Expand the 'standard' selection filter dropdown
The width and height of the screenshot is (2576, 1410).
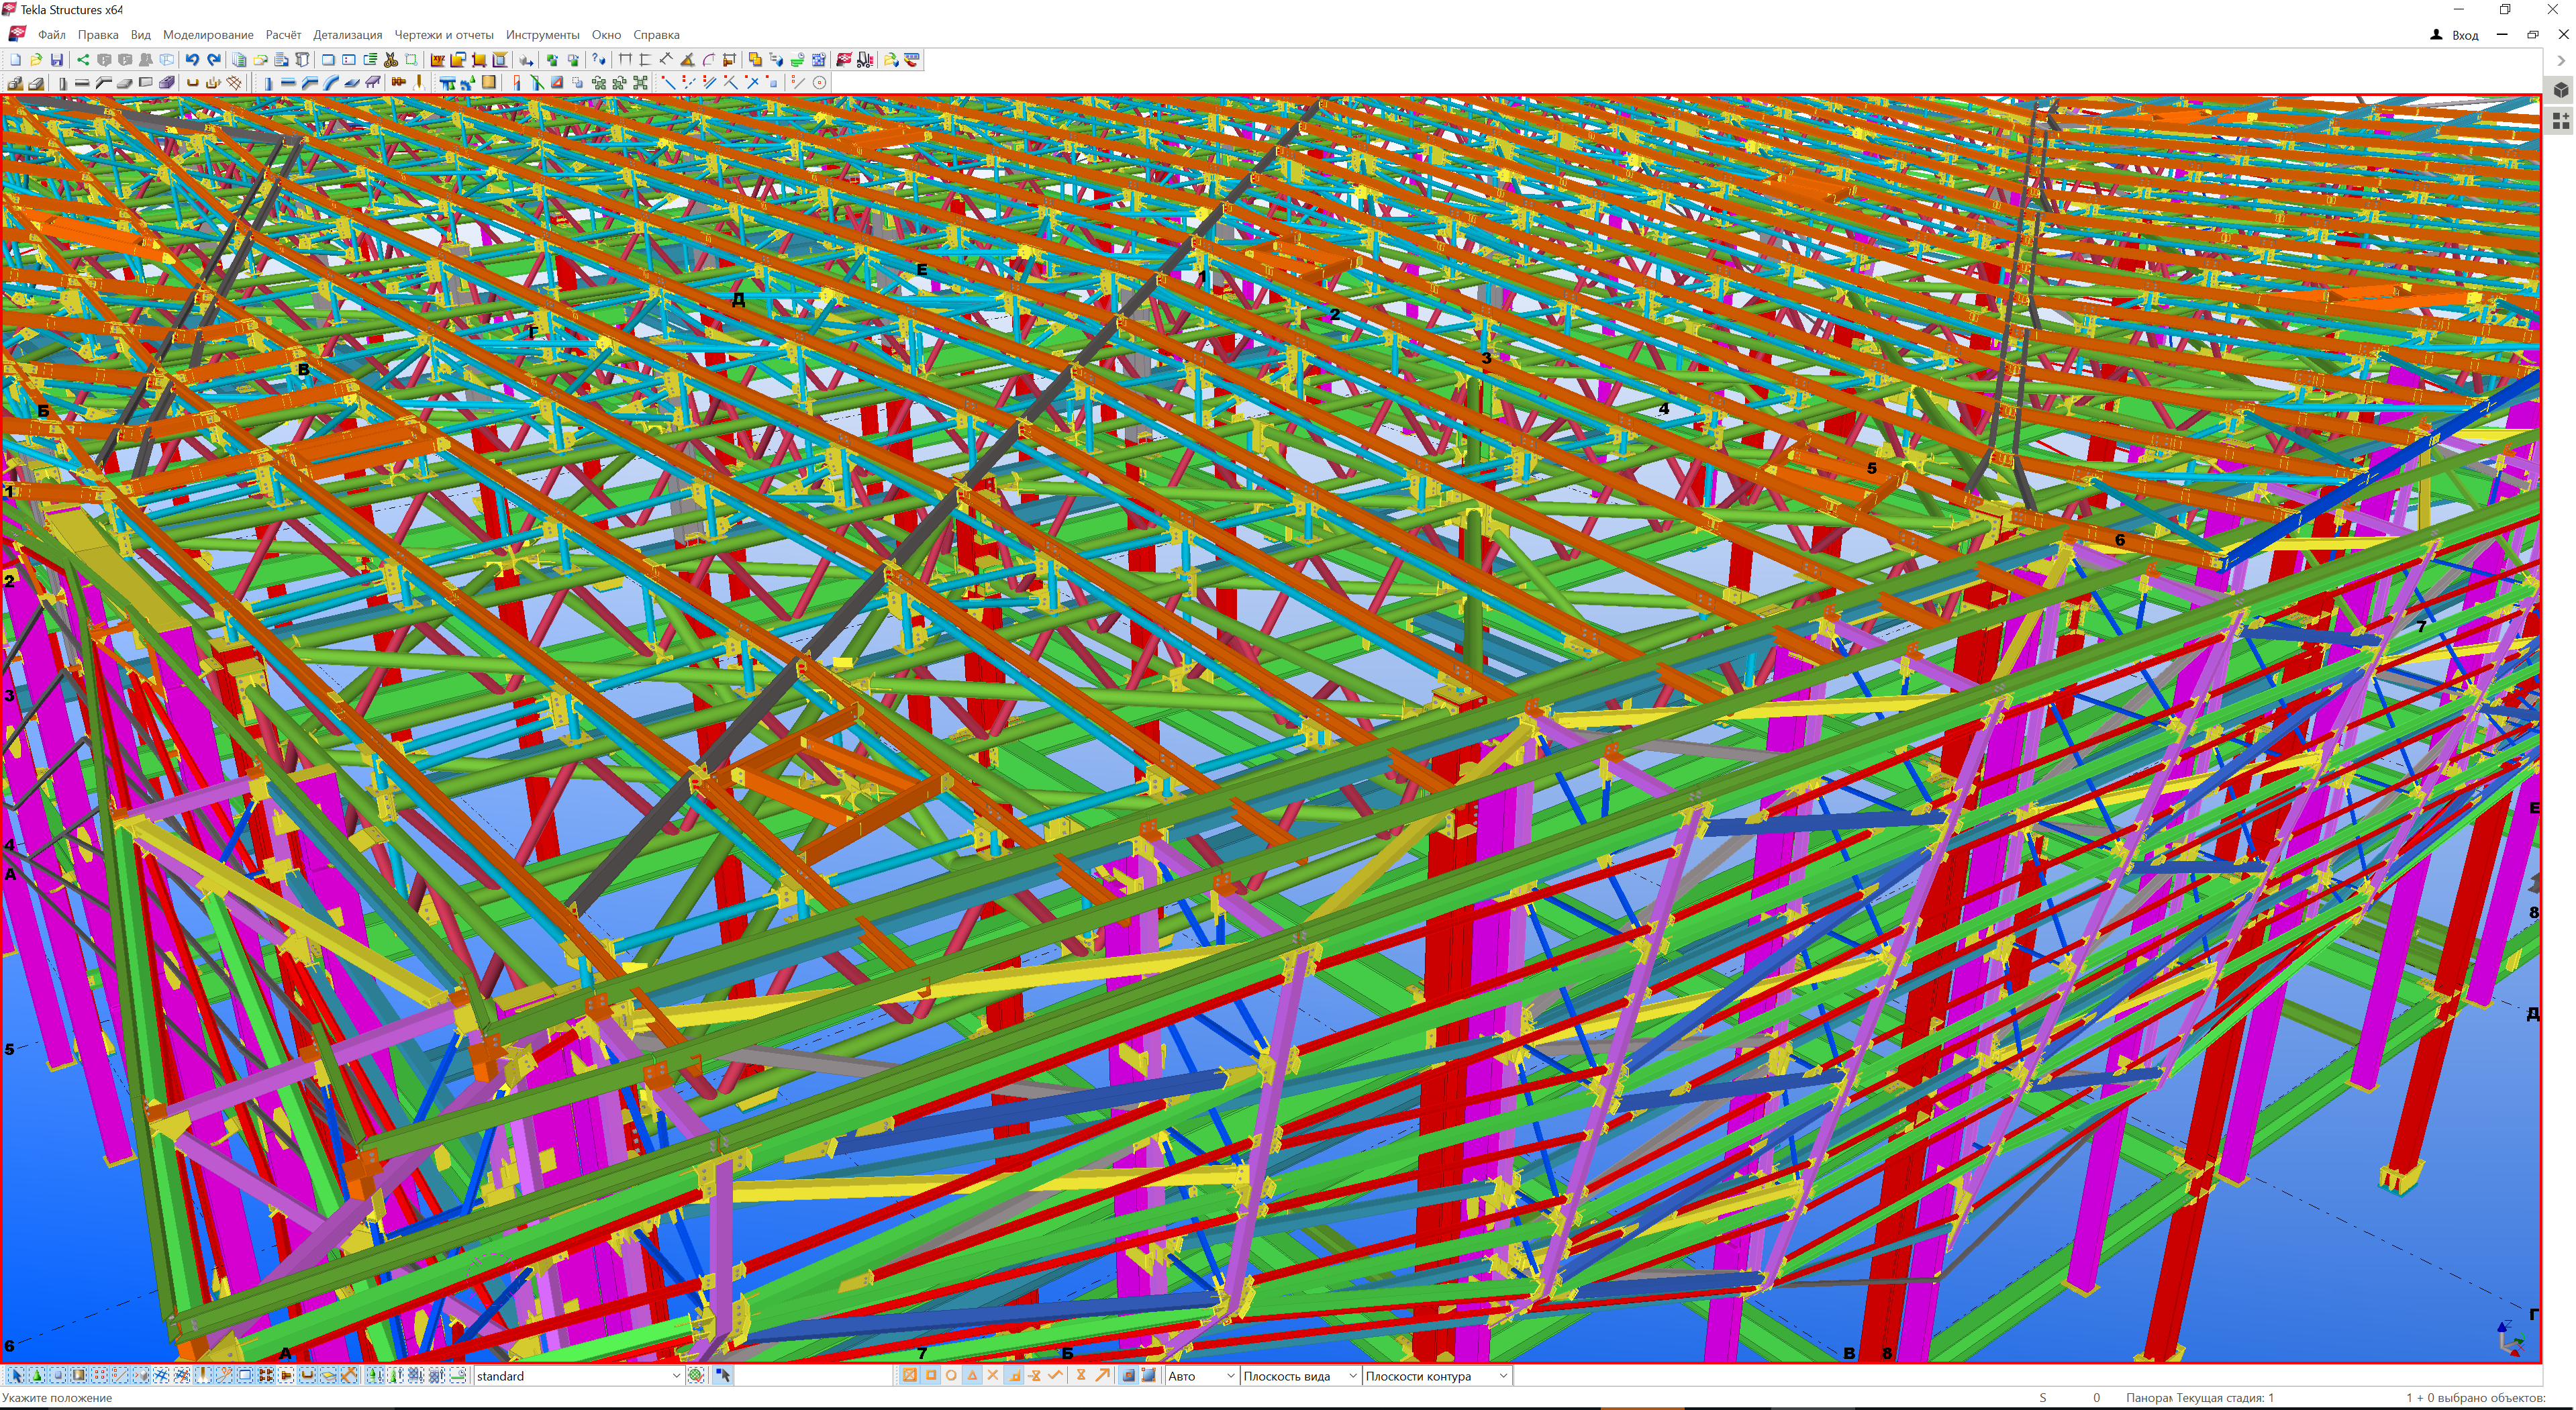[x=676, y=1376]
